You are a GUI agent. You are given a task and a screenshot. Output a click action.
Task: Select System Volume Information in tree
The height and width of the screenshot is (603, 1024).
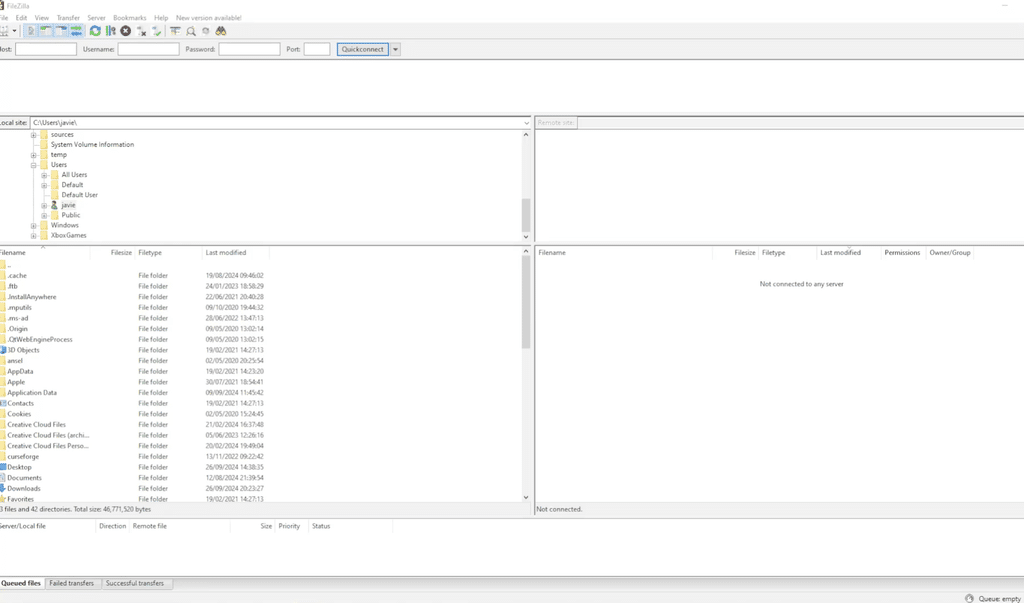coord(92,144)
